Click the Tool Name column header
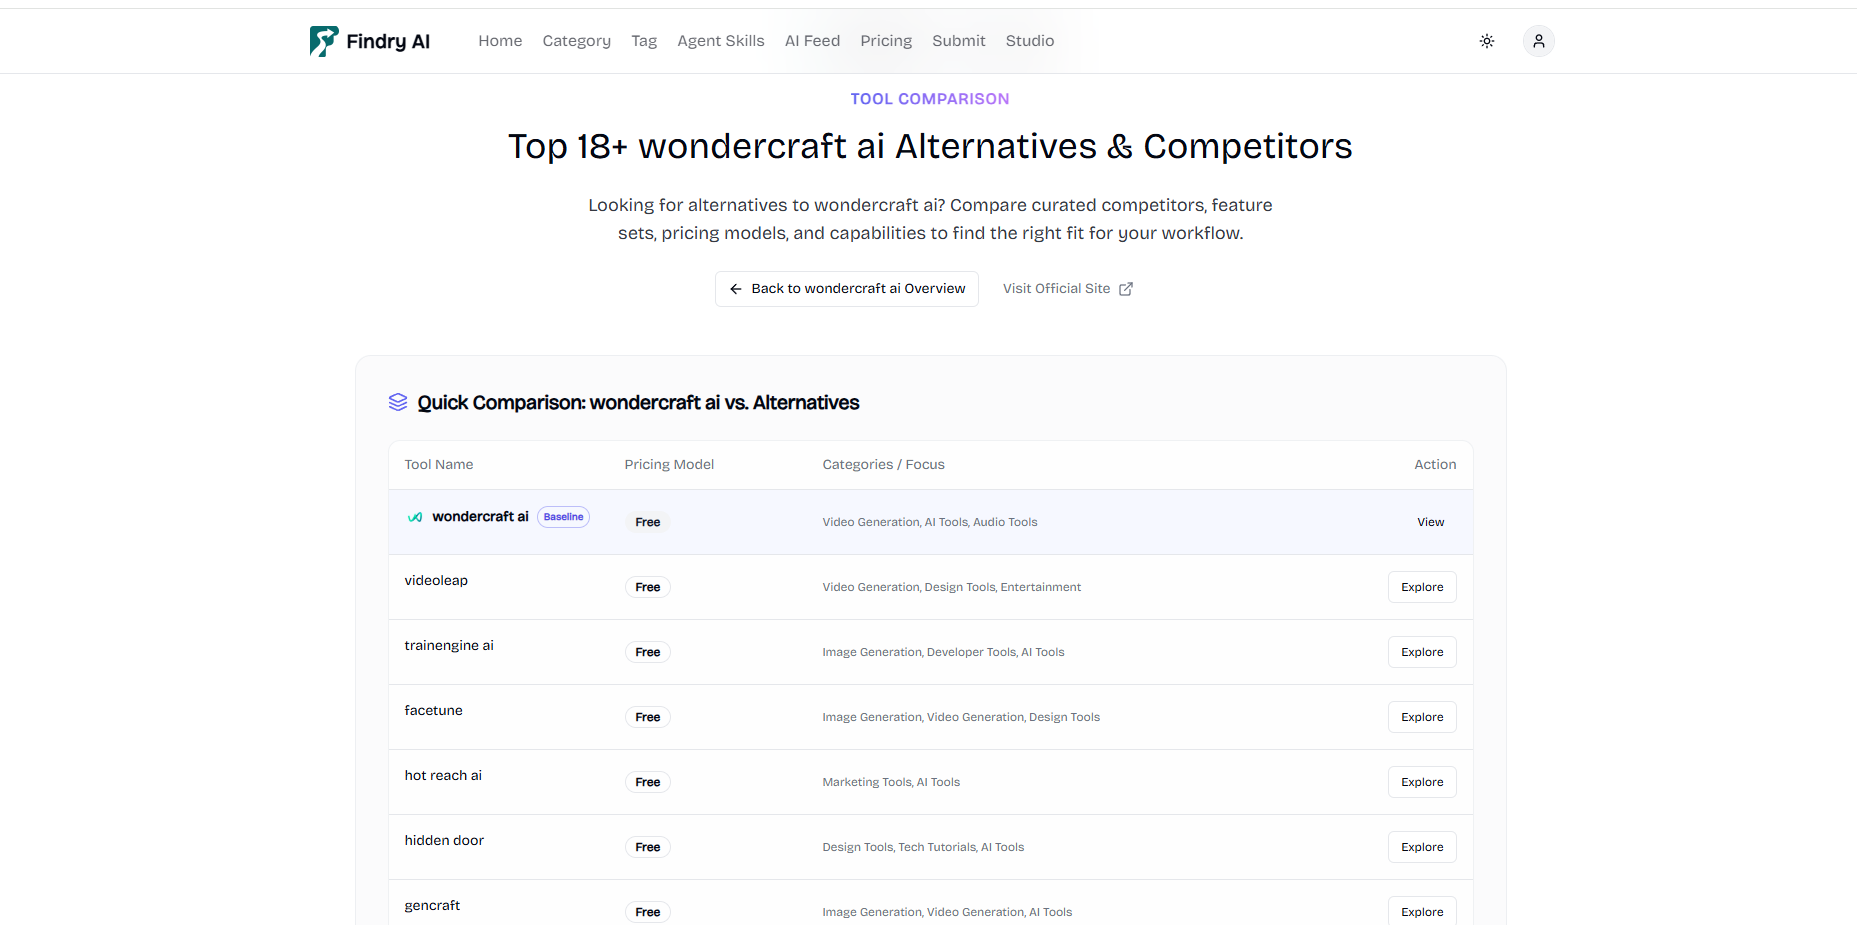Image resolution: width=1857 pixels, height=925 pixels. pos(439,465)
